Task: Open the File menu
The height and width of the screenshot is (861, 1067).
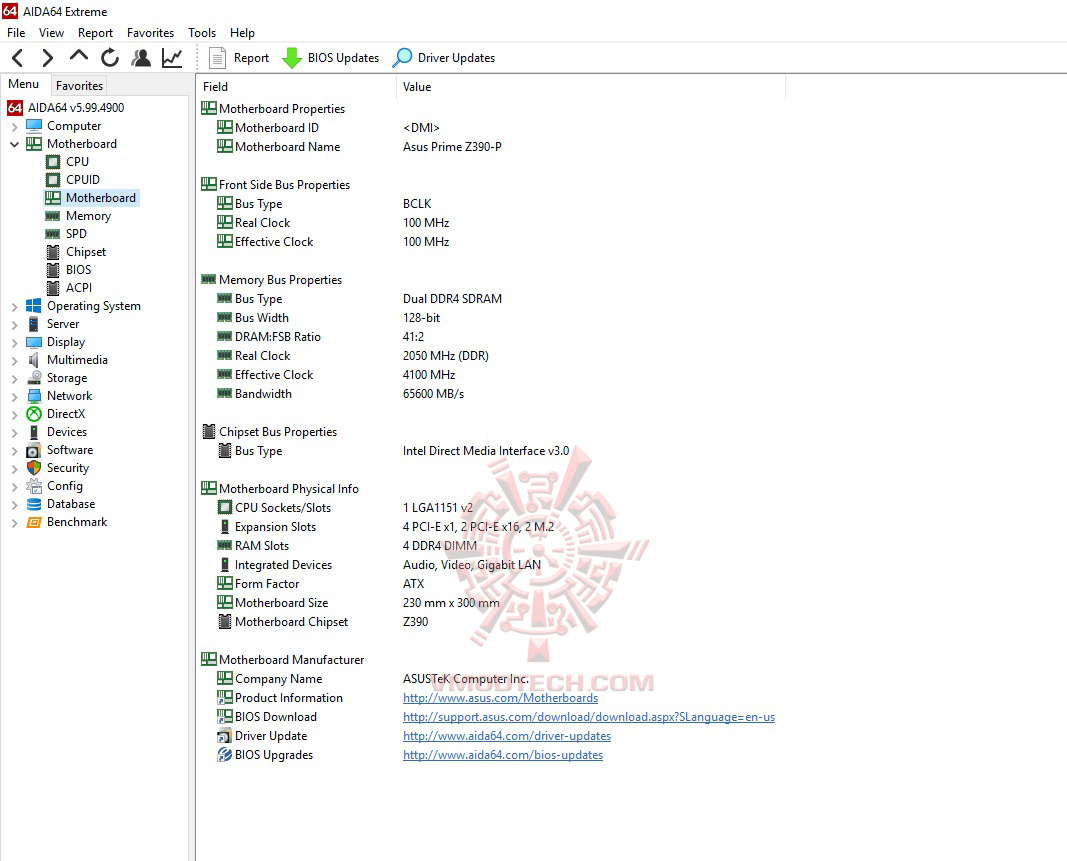Action: click(x=16, y=33)
